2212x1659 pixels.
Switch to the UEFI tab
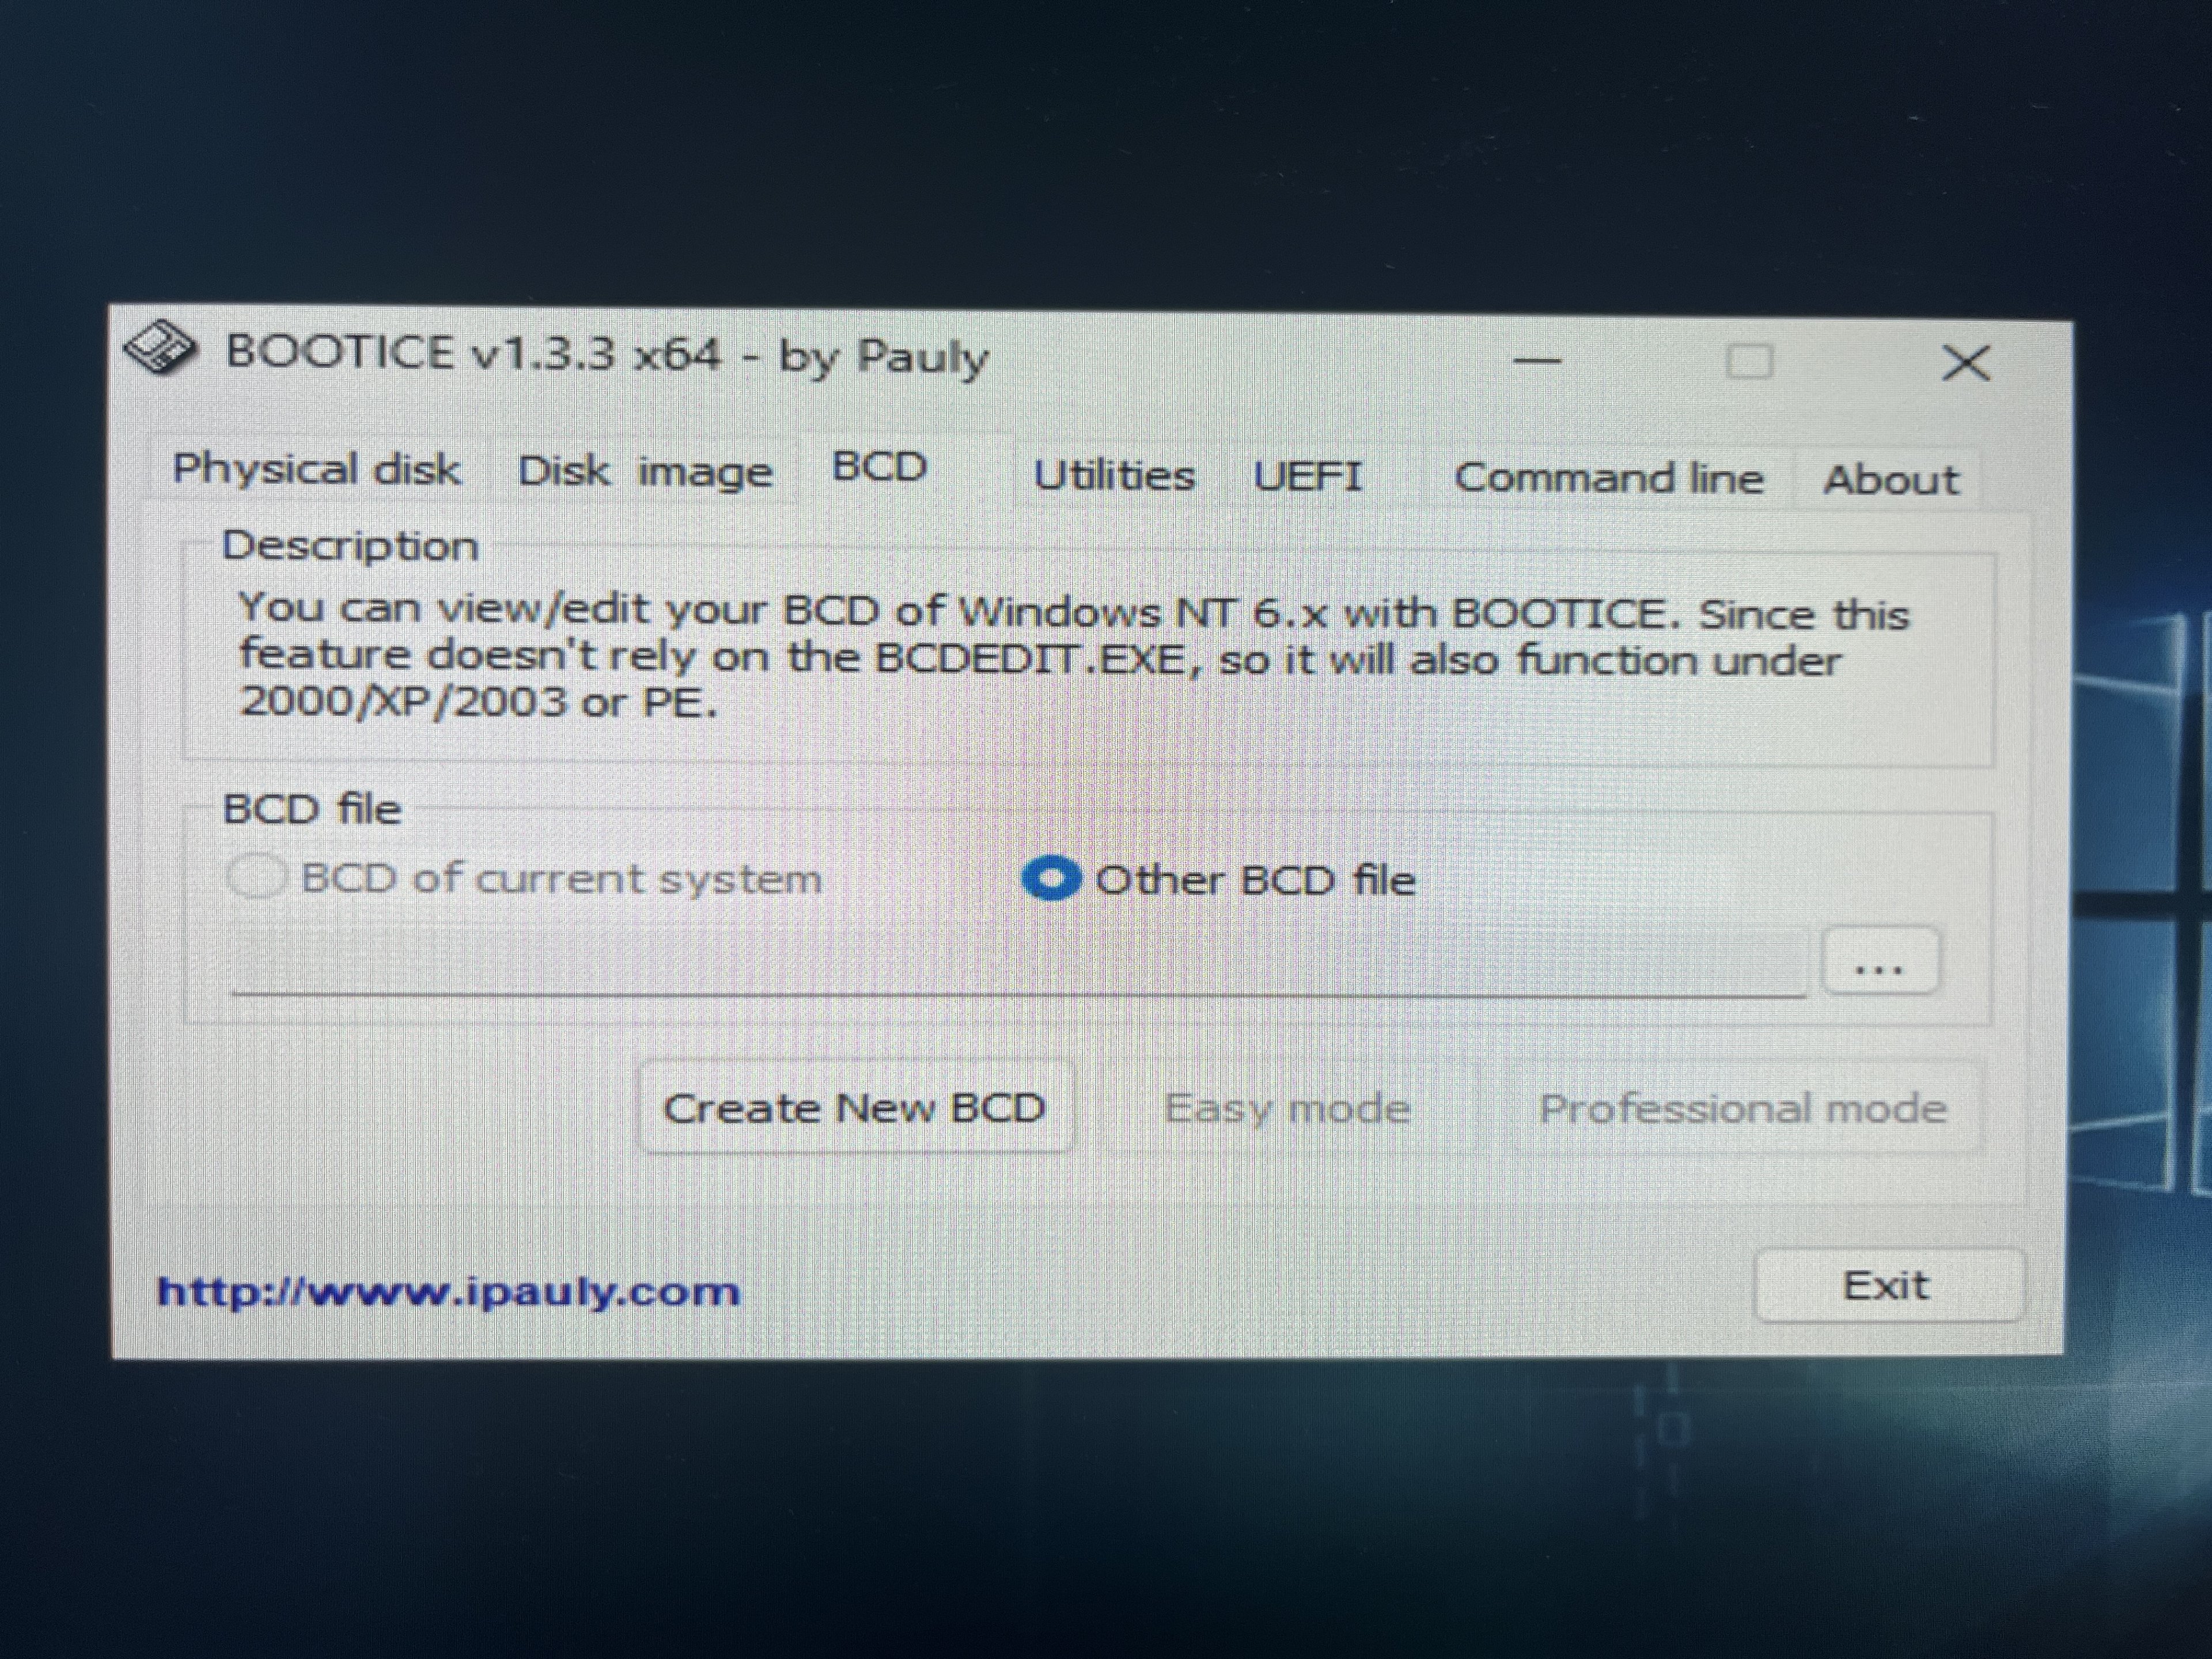1308,476
